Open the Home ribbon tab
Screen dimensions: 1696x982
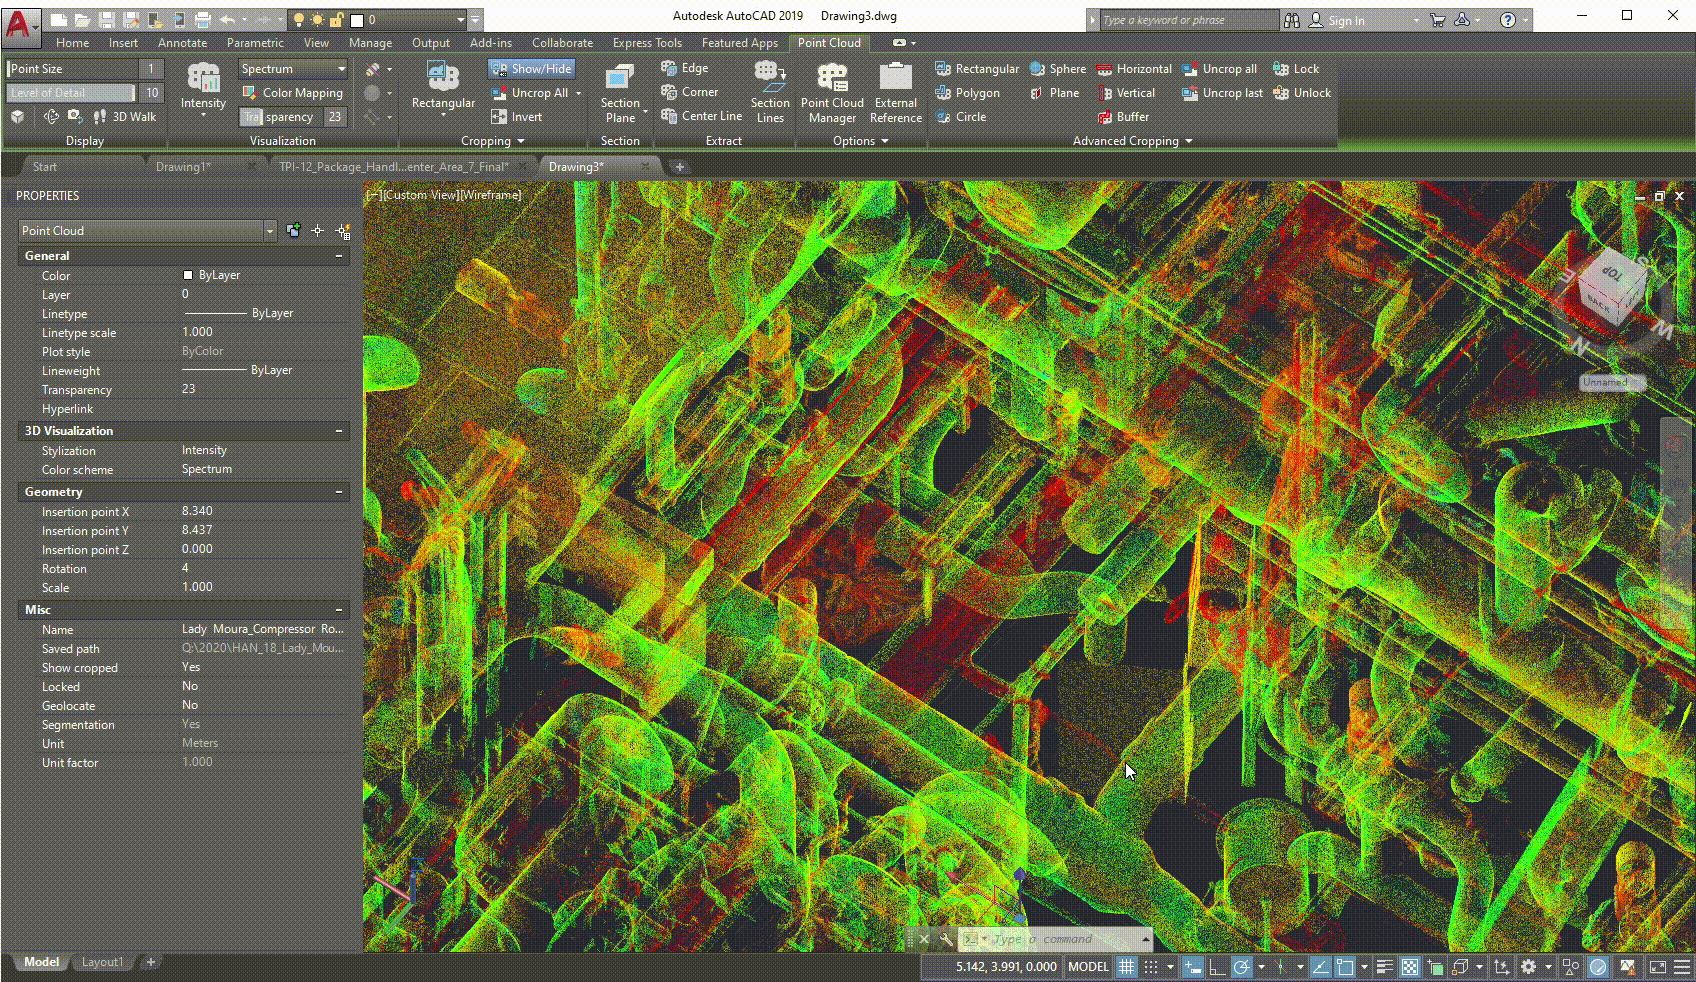pos(72,43)
